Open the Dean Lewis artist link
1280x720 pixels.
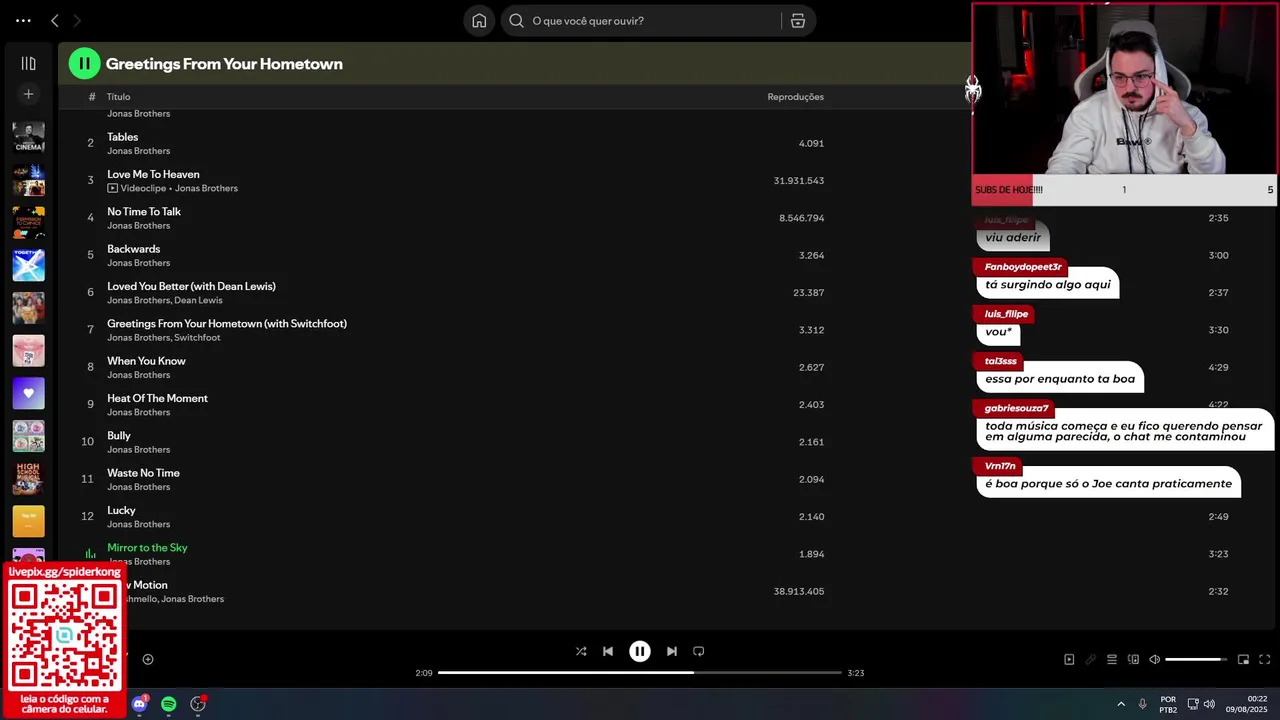point(198,300)
